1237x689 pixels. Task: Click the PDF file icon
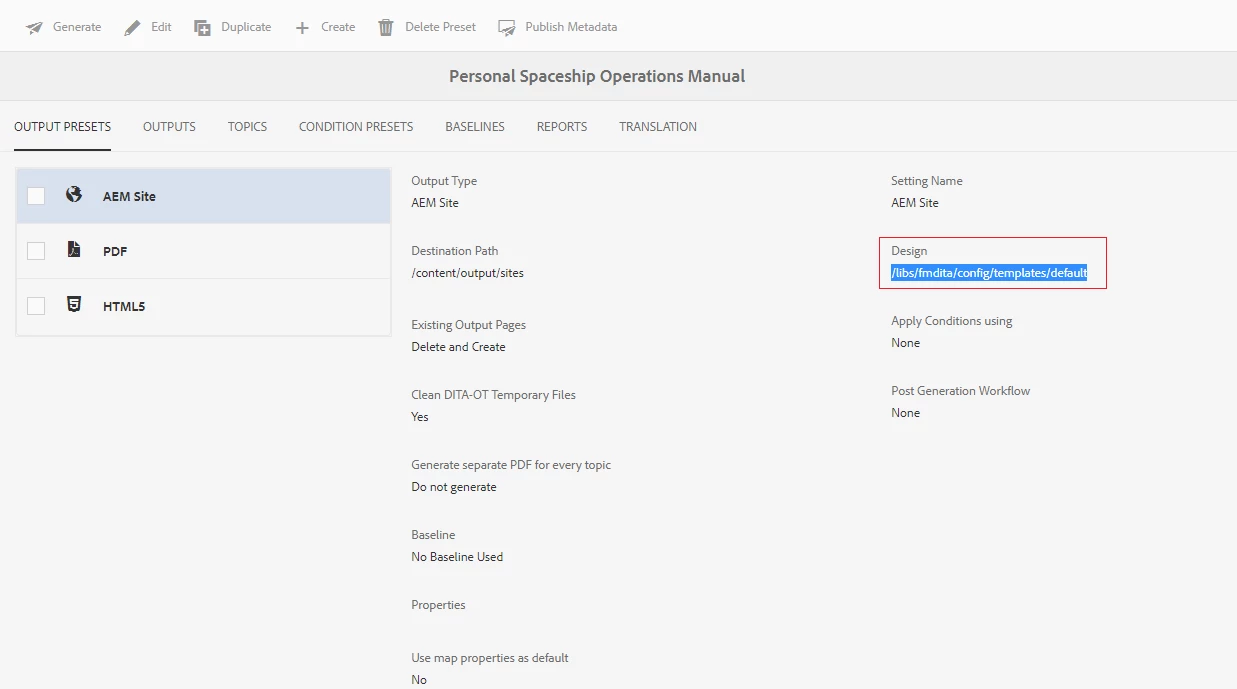74,250
